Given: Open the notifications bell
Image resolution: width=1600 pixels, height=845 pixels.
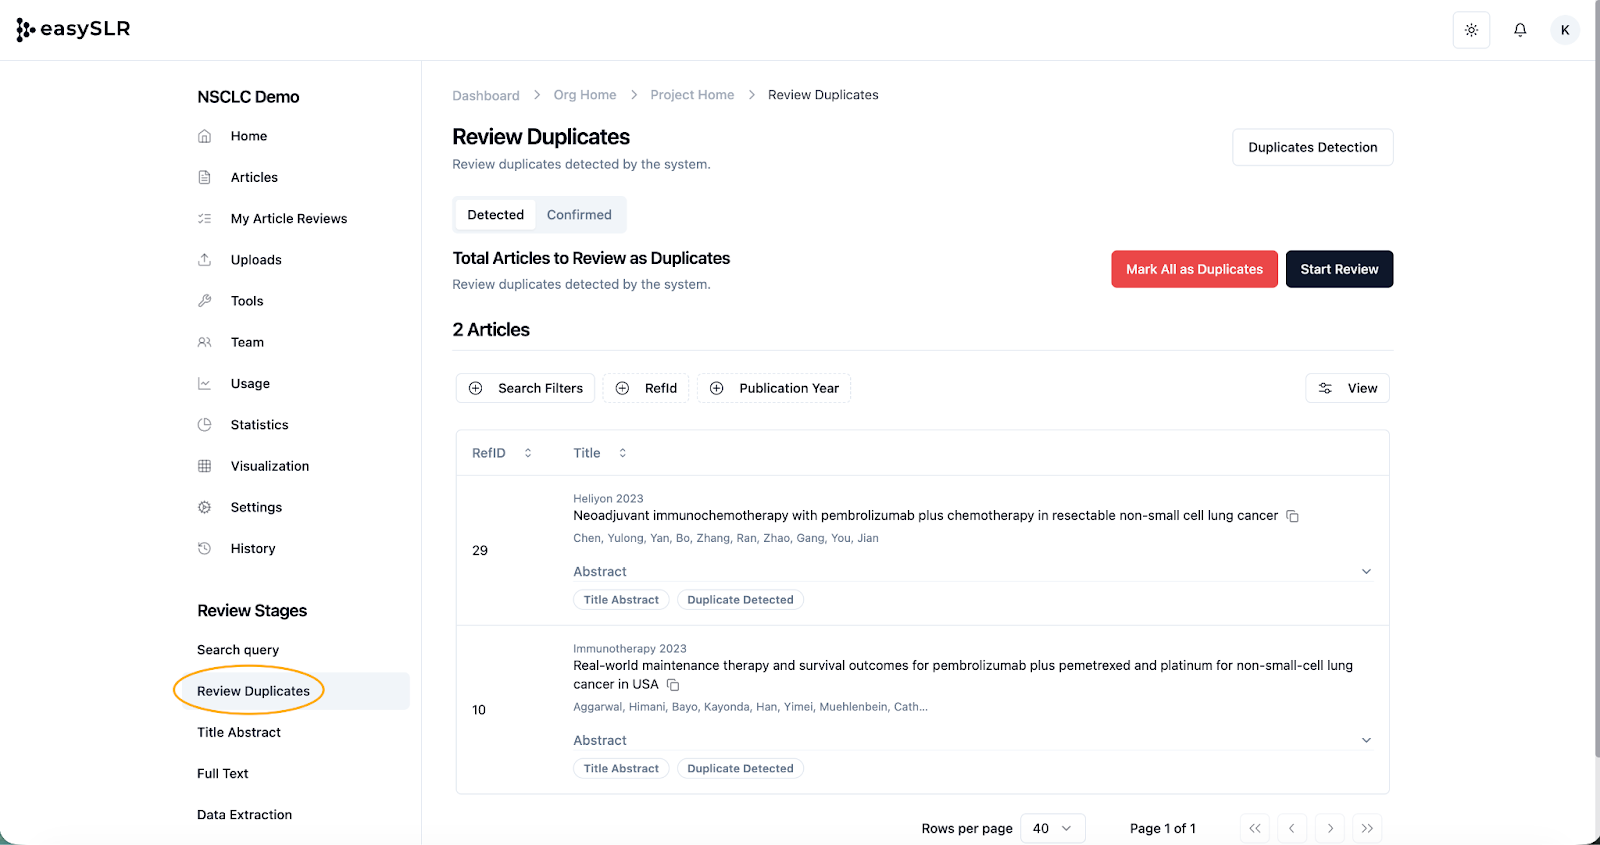Looking at the screenshot, I should pyautogui.click(x=1520, y=30).
